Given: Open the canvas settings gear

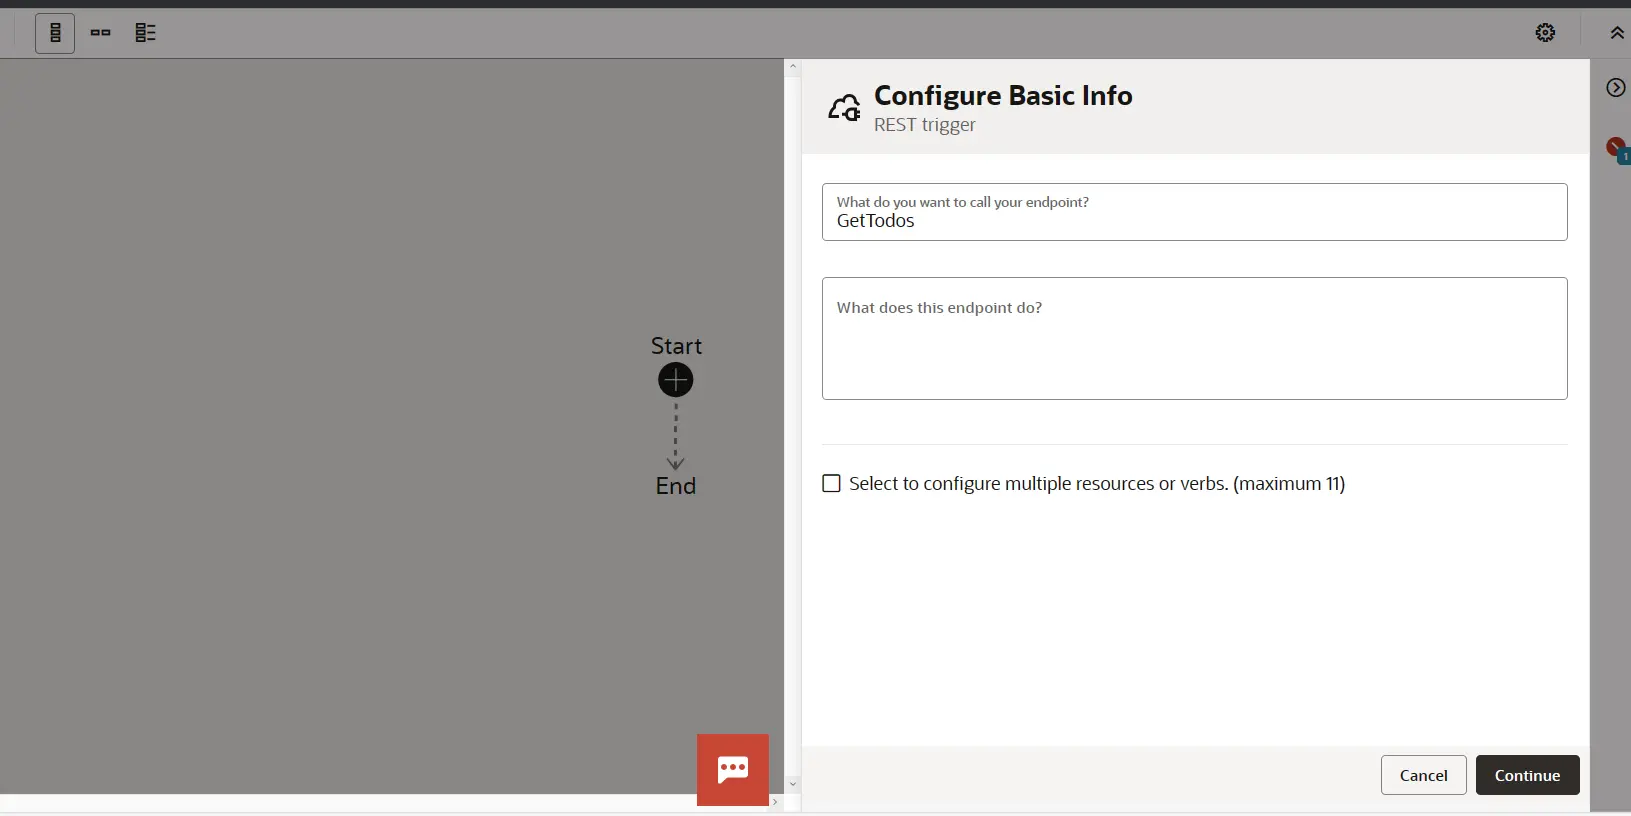Looking at the screenshot, I should pyautogui.click(x=1545, y=33).
